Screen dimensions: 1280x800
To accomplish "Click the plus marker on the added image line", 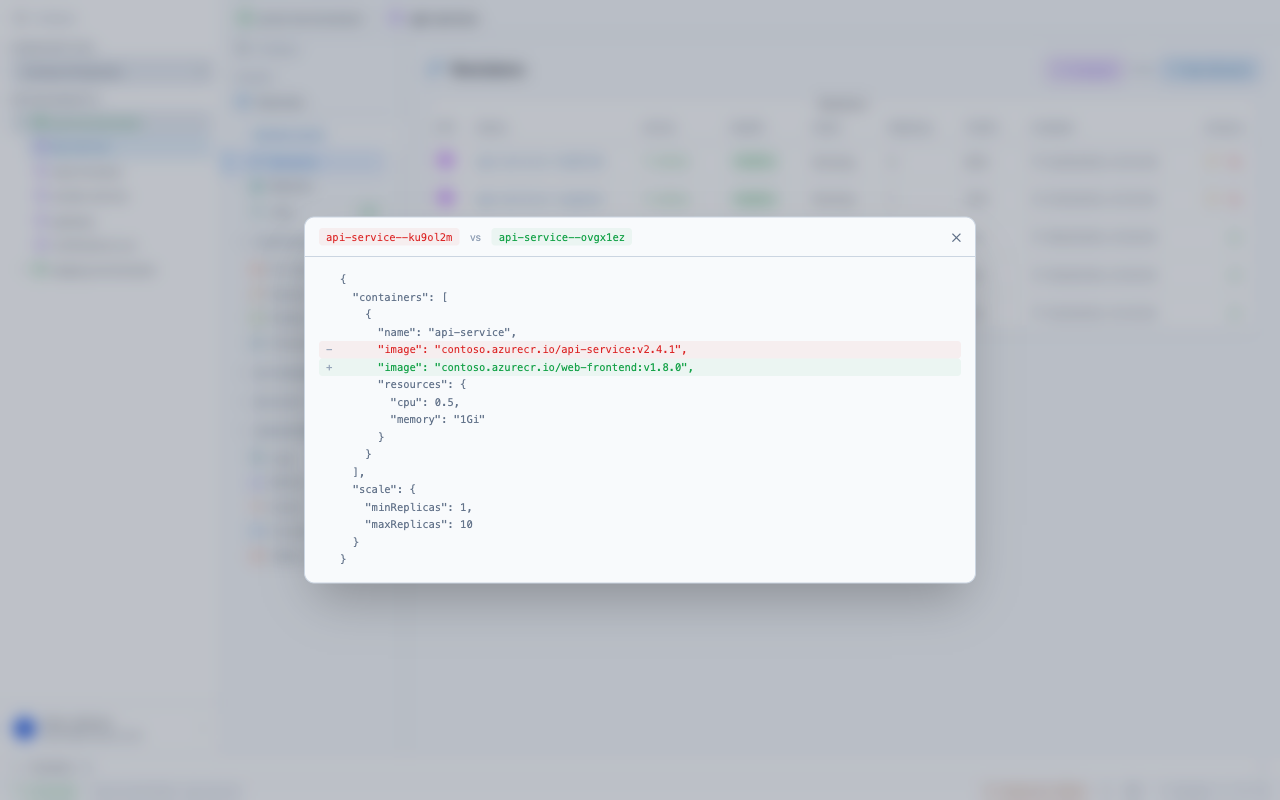I will [x=328, y=367].
